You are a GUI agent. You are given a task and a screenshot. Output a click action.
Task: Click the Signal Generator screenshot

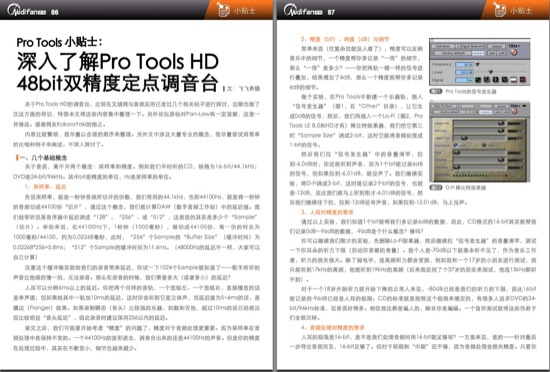[479, 62]
